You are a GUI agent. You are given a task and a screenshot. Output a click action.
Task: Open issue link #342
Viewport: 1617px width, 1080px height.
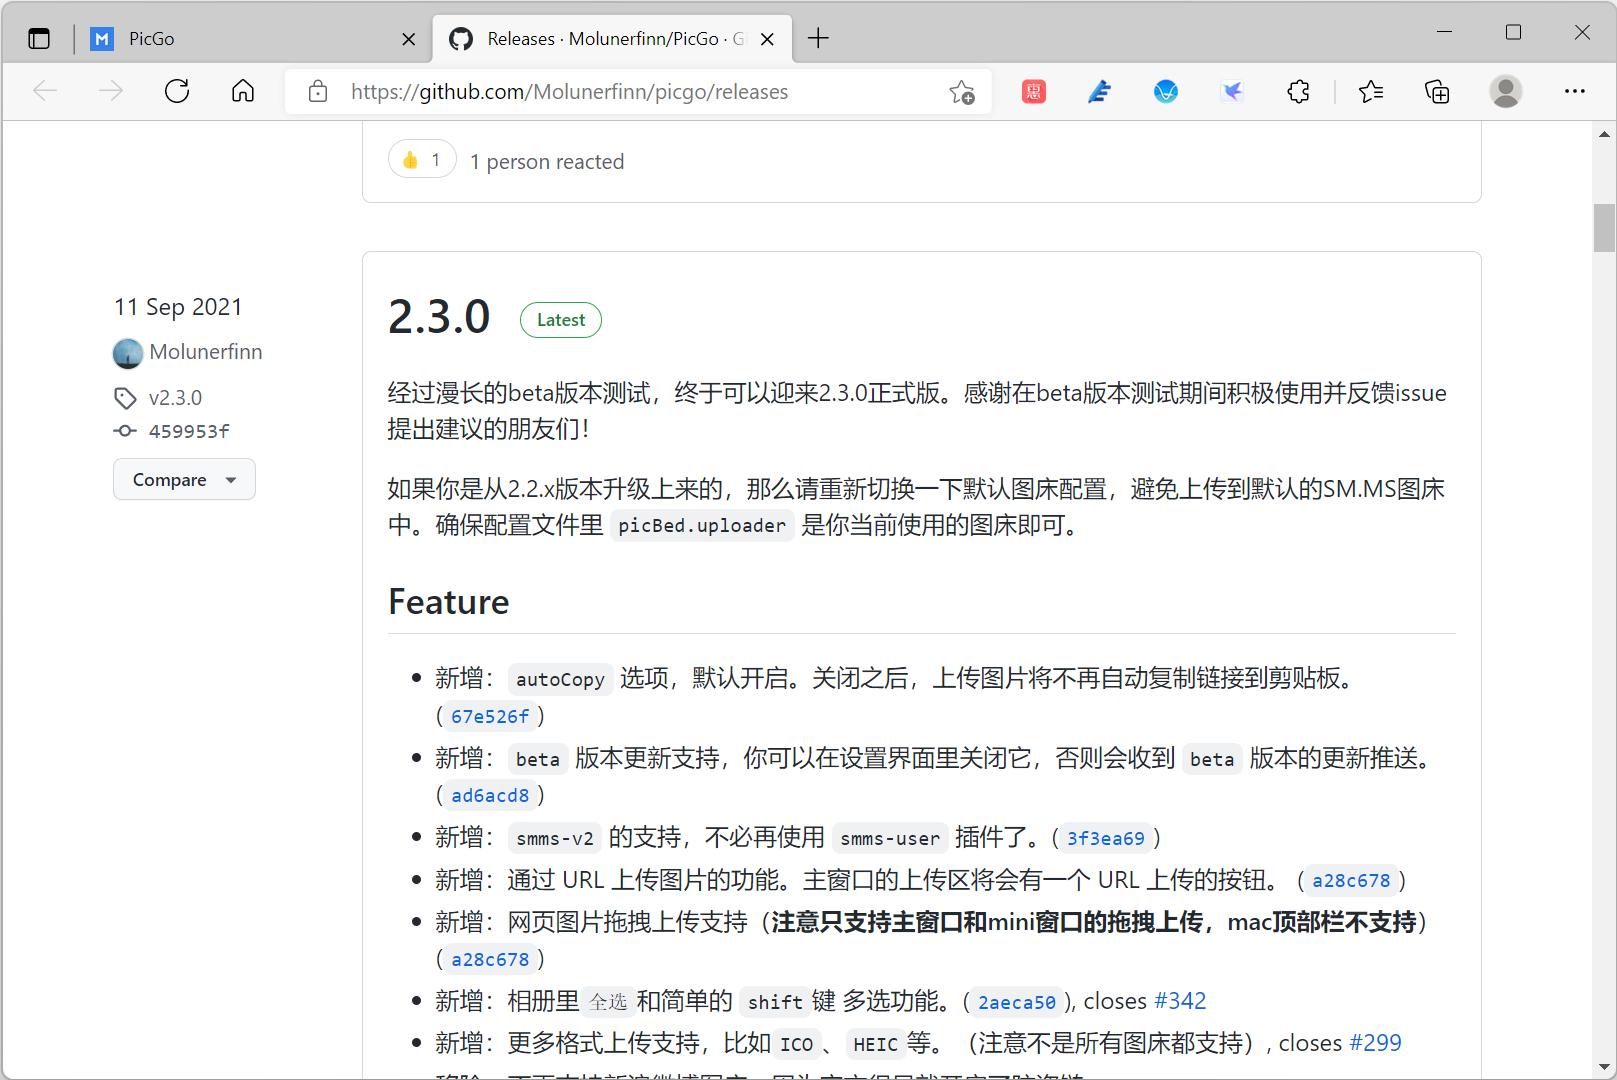click(1179, 1000)
